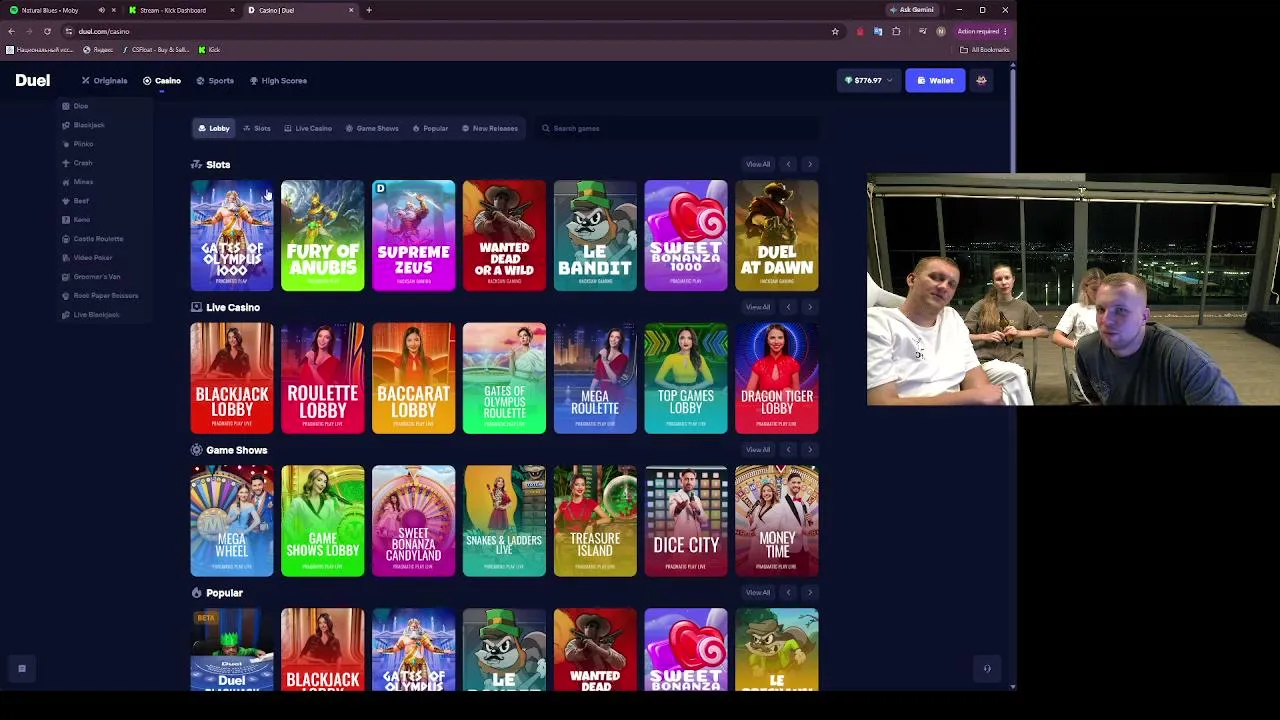
Task: Open the Originals navigation item
Action: click(x=105, y=81)
